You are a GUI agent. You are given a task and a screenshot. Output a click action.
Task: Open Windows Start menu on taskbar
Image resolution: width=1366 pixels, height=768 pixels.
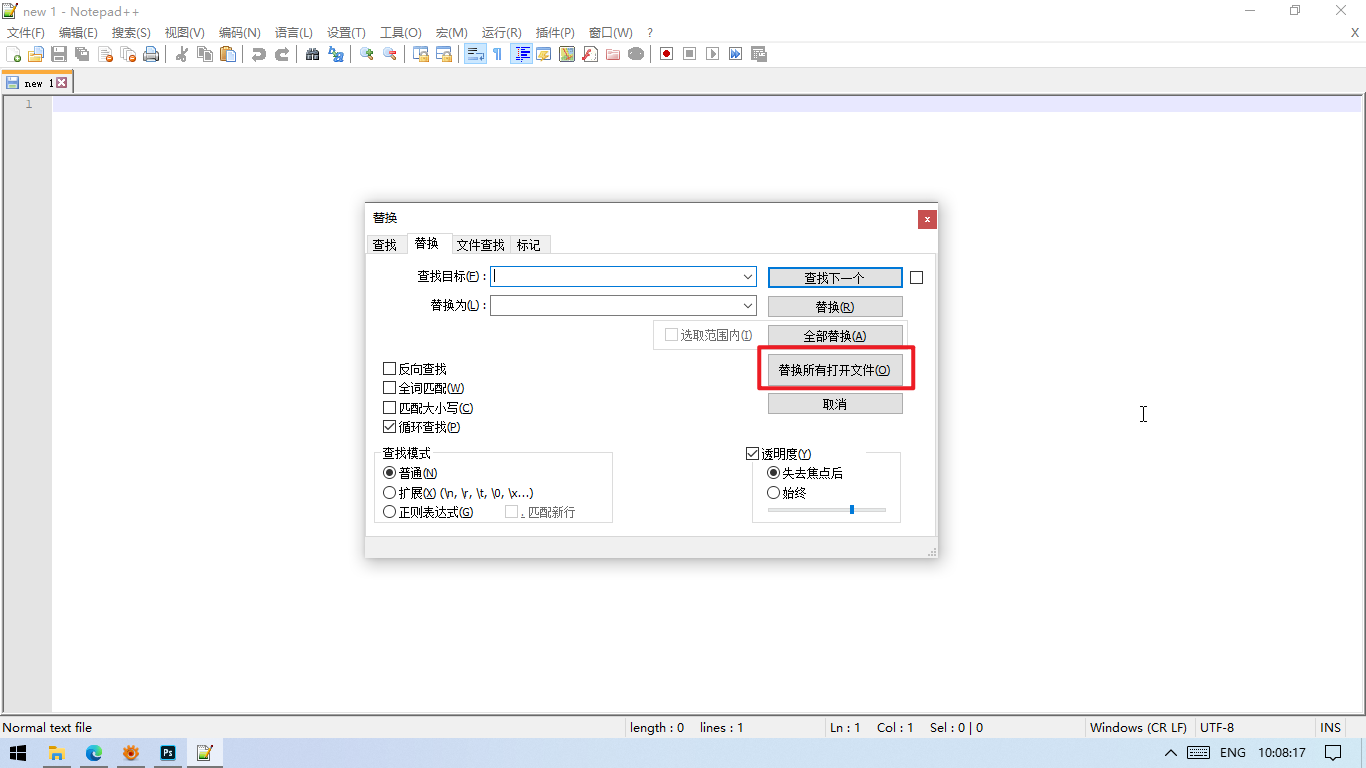(18, 753)
